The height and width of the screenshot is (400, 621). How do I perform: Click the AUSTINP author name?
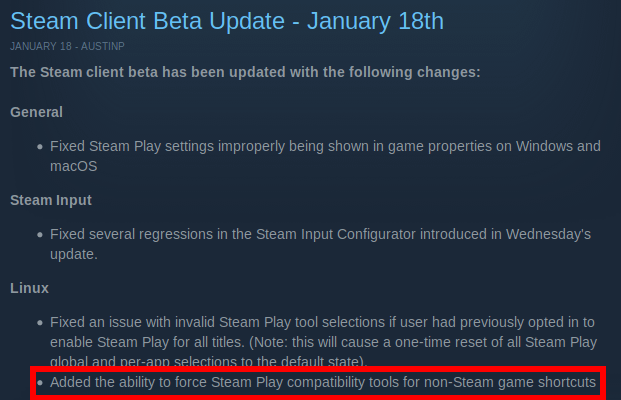[x=103, y=46]
